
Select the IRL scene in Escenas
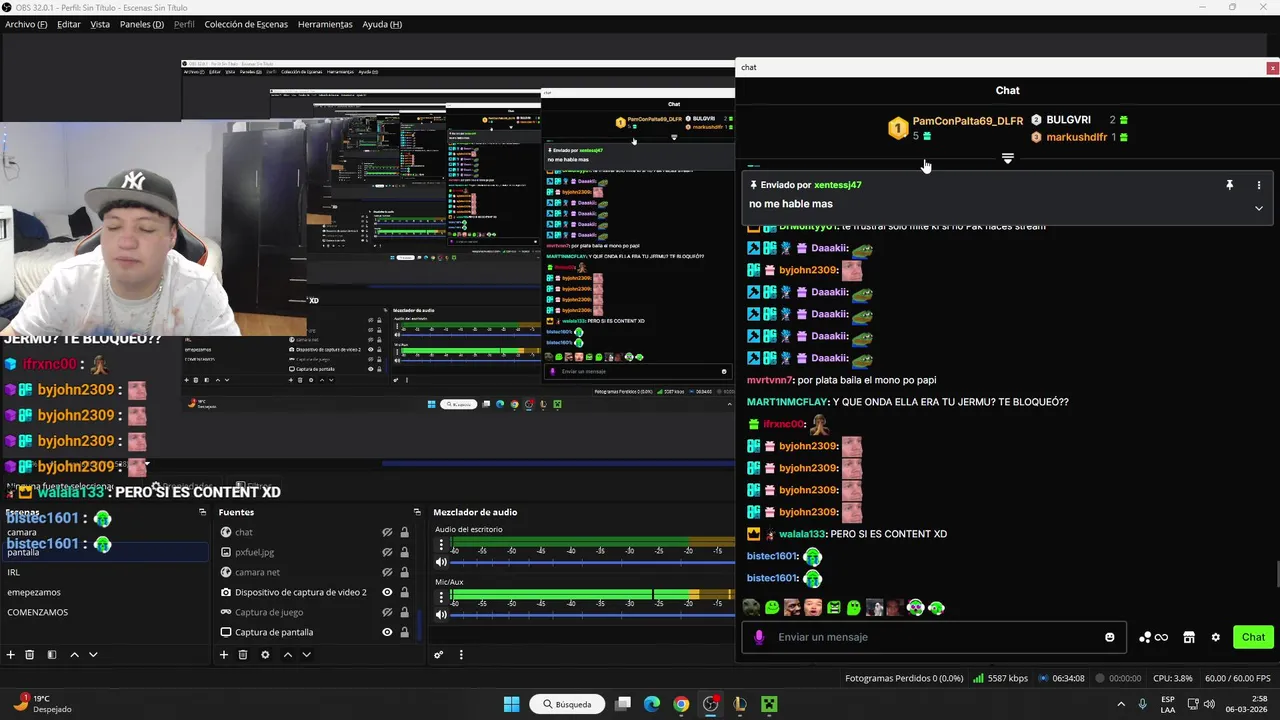click(105, 572)
